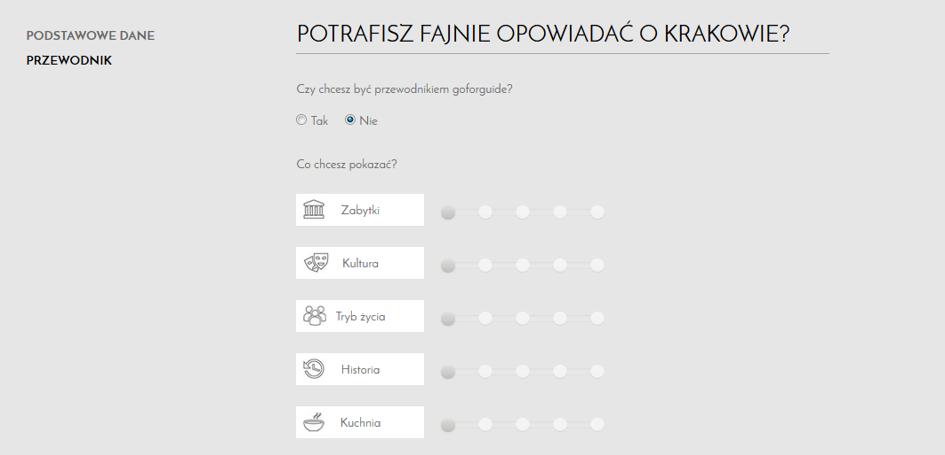
Task: Open the Przewodnik sidebar section
Action: click(x=69, y=61)
